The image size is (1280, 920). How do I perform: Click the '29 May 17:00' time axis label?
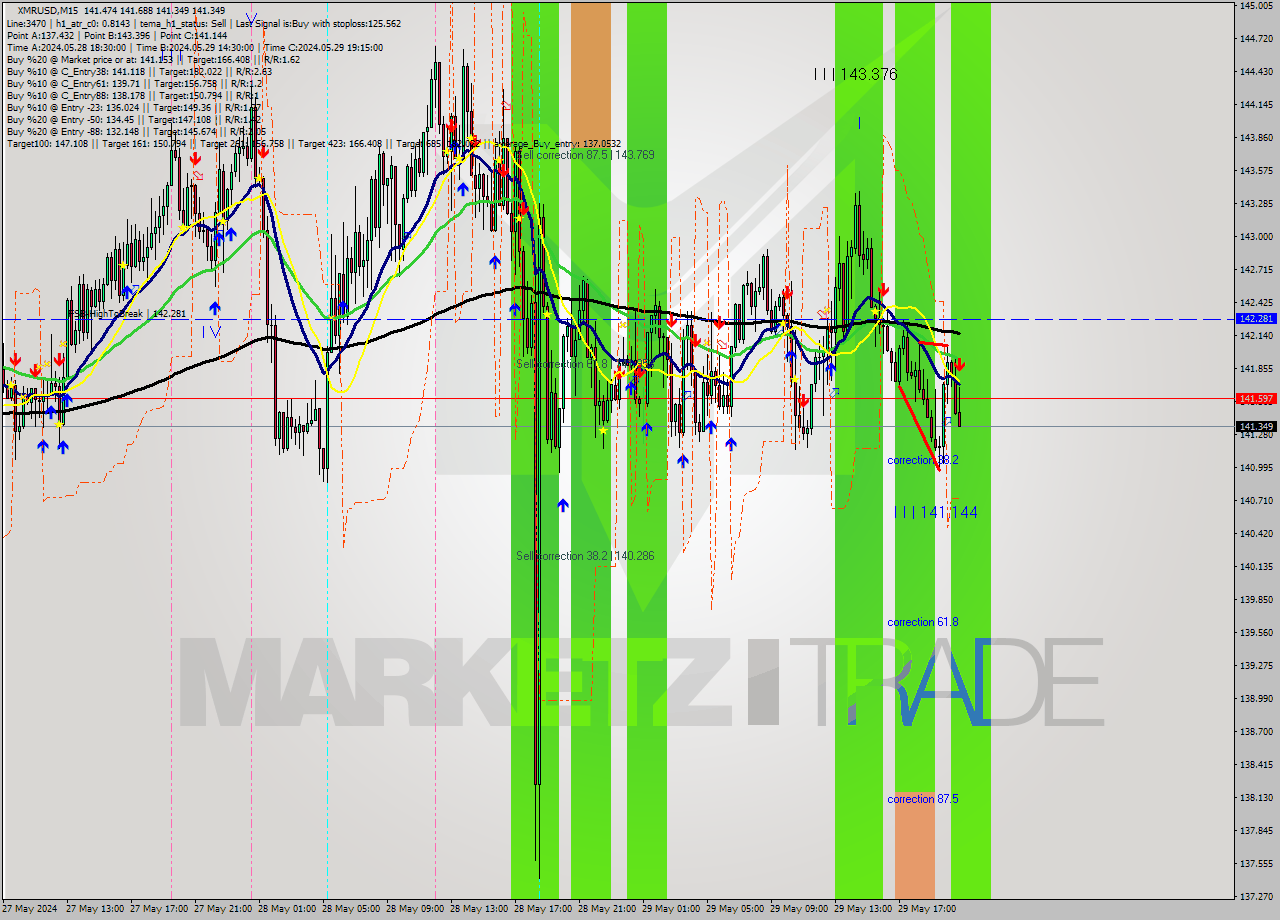pos(927,909)
